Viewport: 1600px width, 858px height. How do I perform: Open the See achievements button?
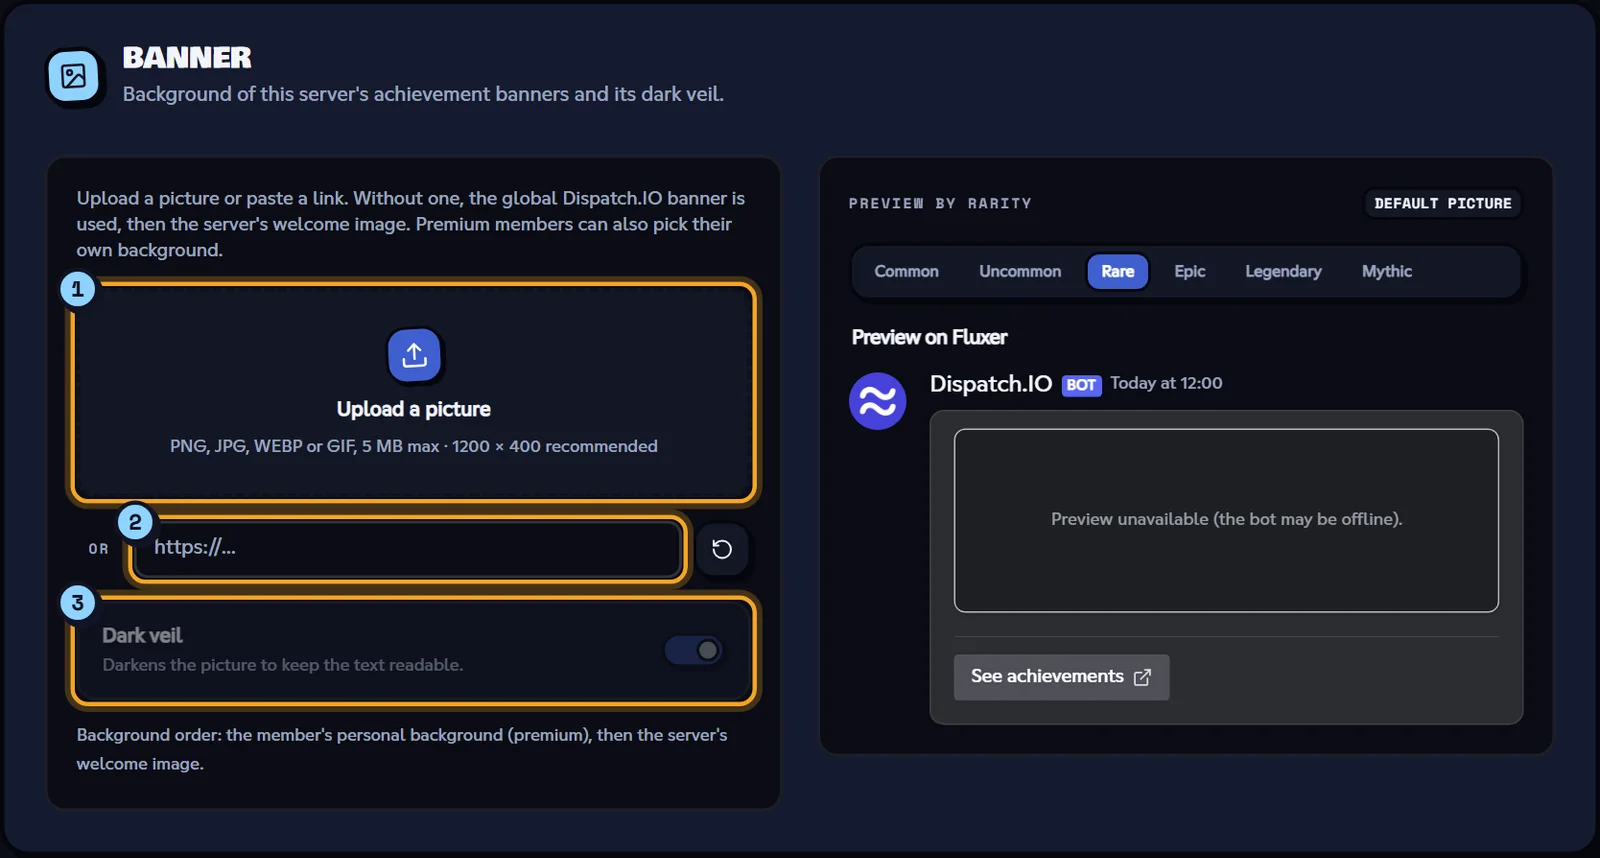point(1061,677)
